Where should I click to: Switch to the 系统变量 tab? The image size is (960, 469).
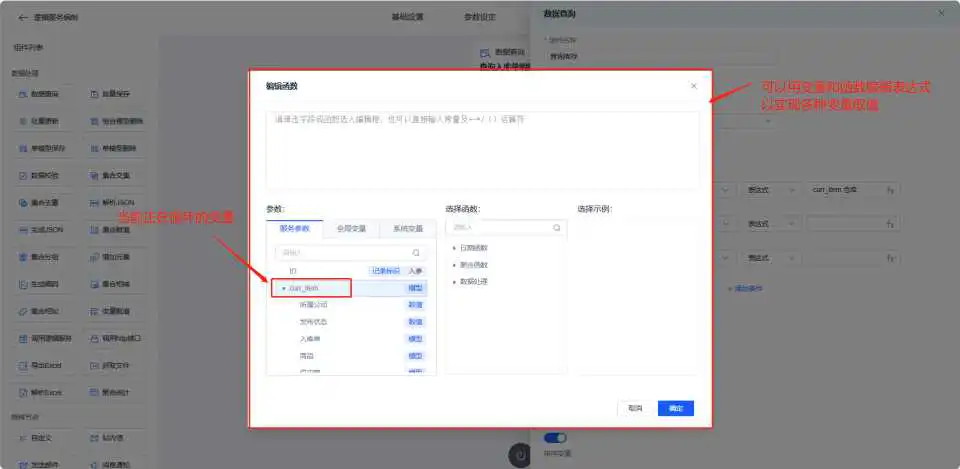408,228
